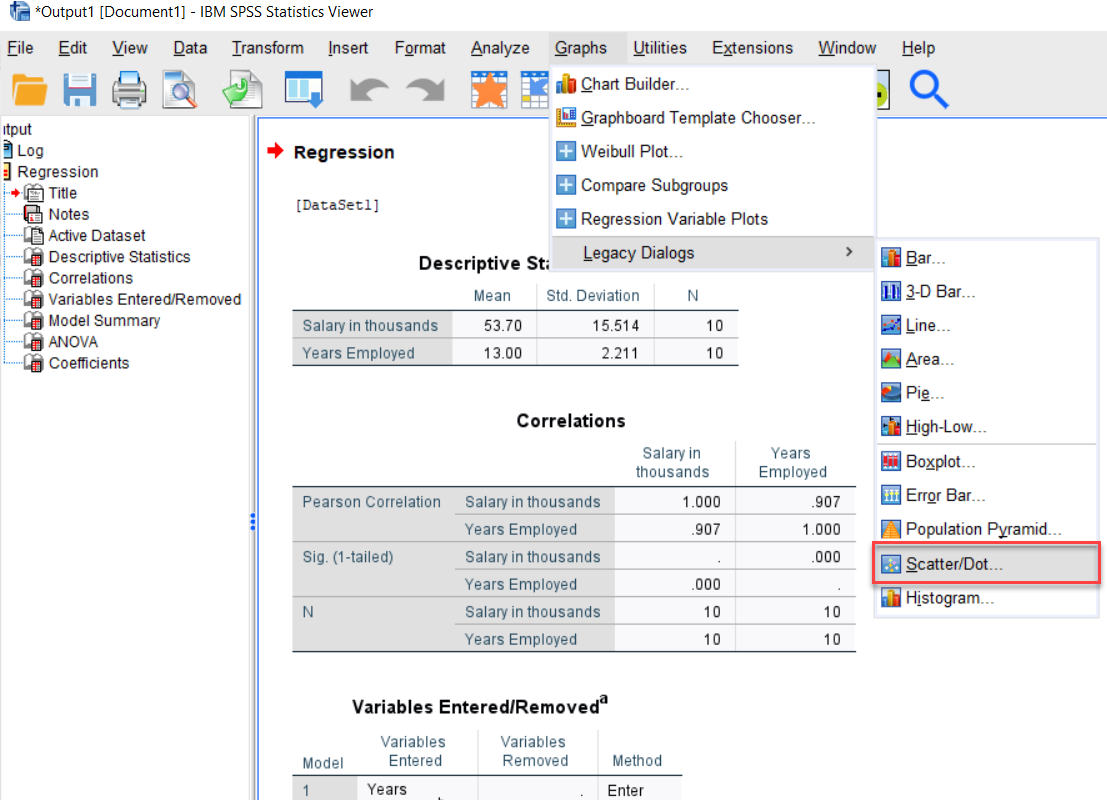
Task: Click the orange star Go to Data icon
Action: click(489, 90)
